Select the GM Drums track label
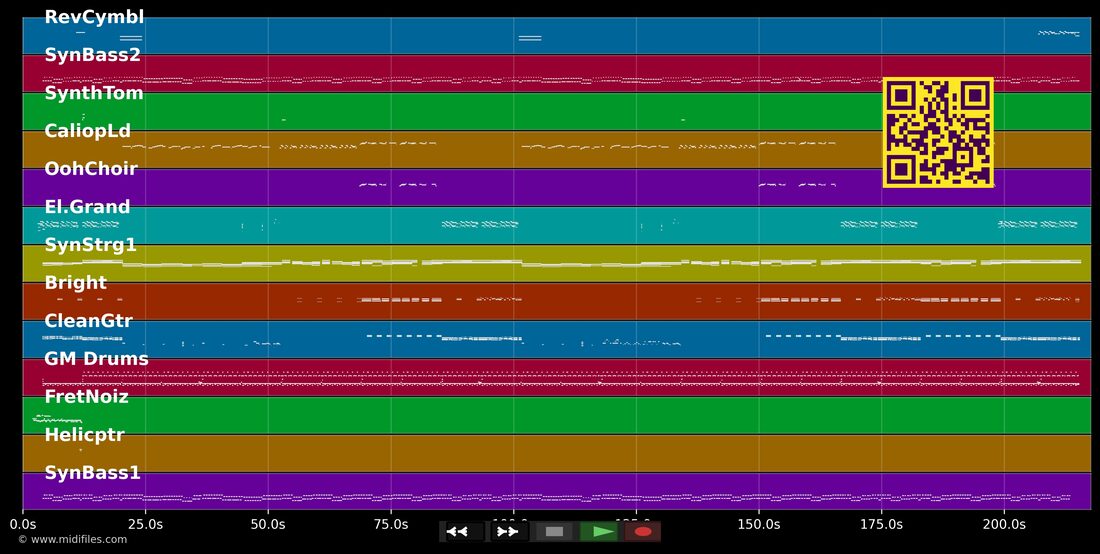Screen dimensions: 1100x554 pyautogui.click(x=97, y=359)
